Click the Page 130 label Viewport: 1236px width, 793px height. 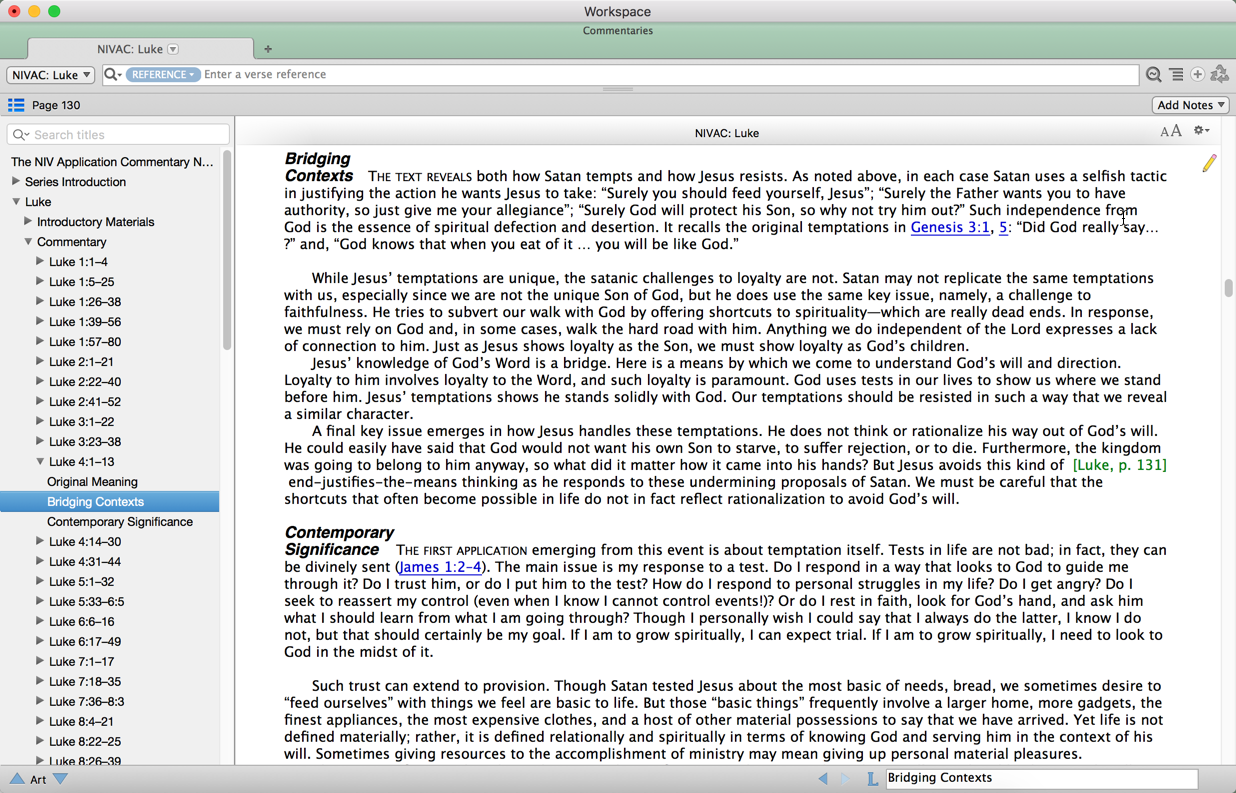pos(56,105)
